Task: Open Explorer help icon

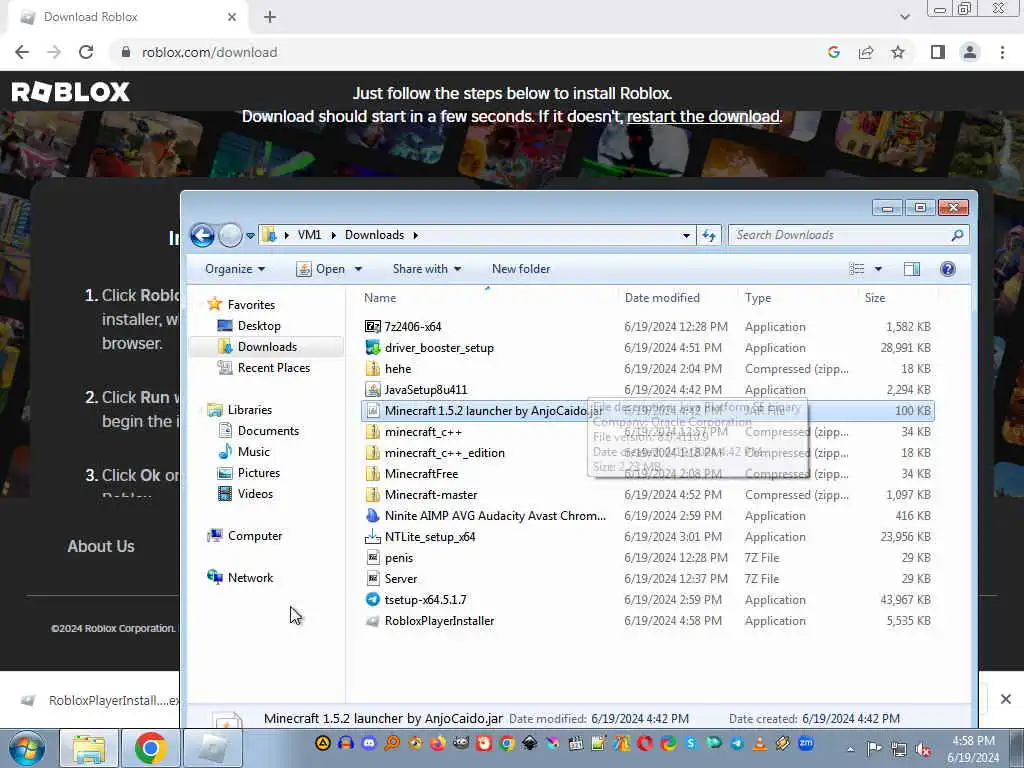Action: point(948,269)
